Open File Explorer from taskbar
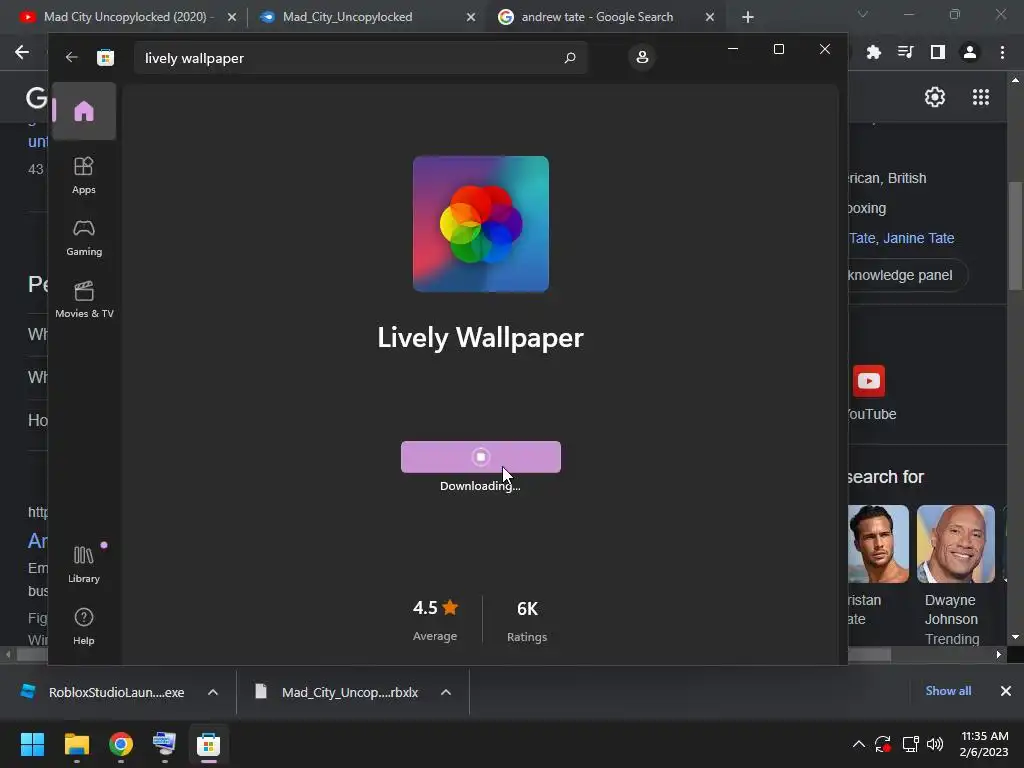 pos(76,744)
